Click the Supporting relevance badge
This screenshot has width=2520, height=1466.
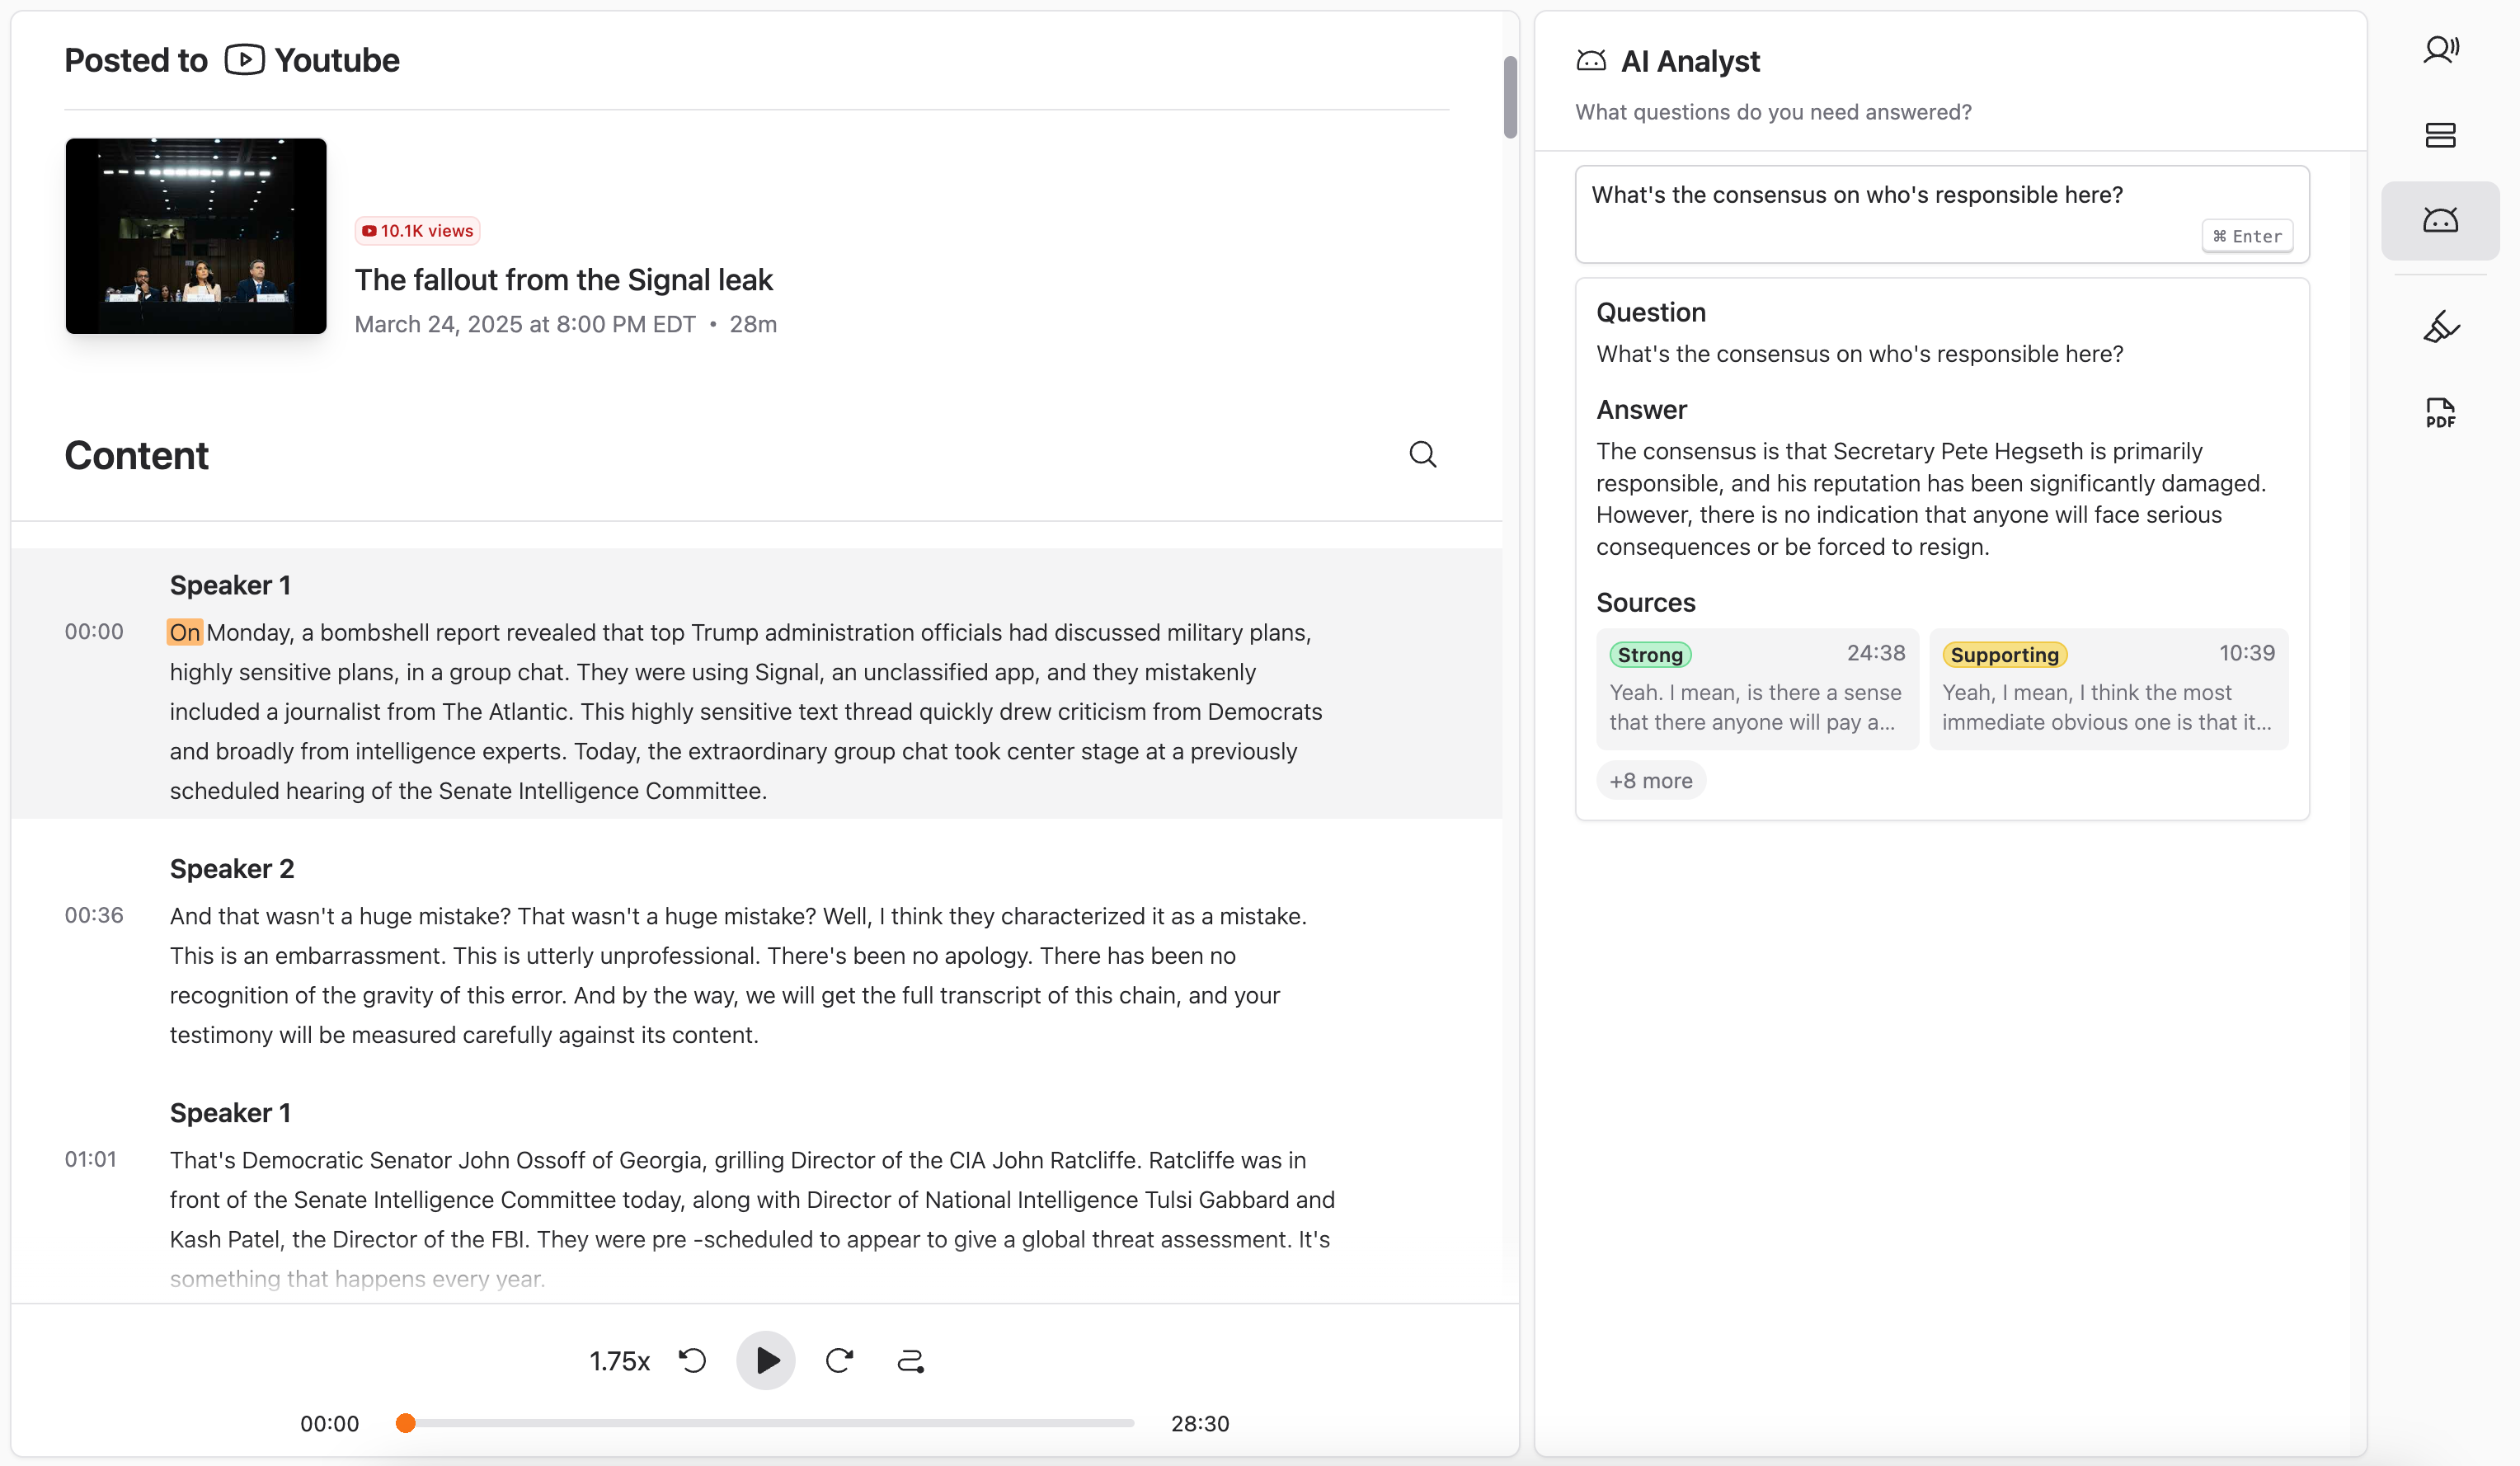click(x=2004, y=655)
